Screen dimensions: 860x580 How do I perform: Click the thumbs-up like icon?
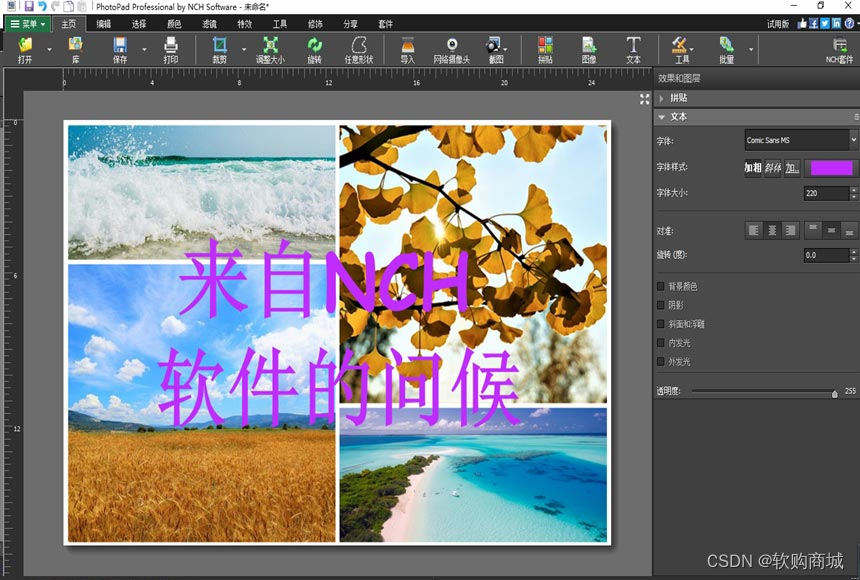802,23
